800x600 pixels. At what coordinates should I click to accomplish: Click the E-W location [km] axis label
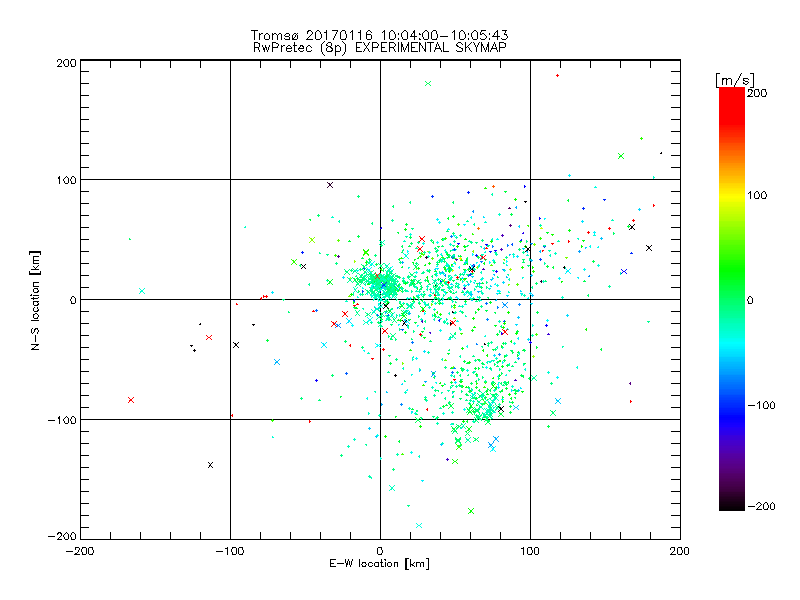coord(379,564)
